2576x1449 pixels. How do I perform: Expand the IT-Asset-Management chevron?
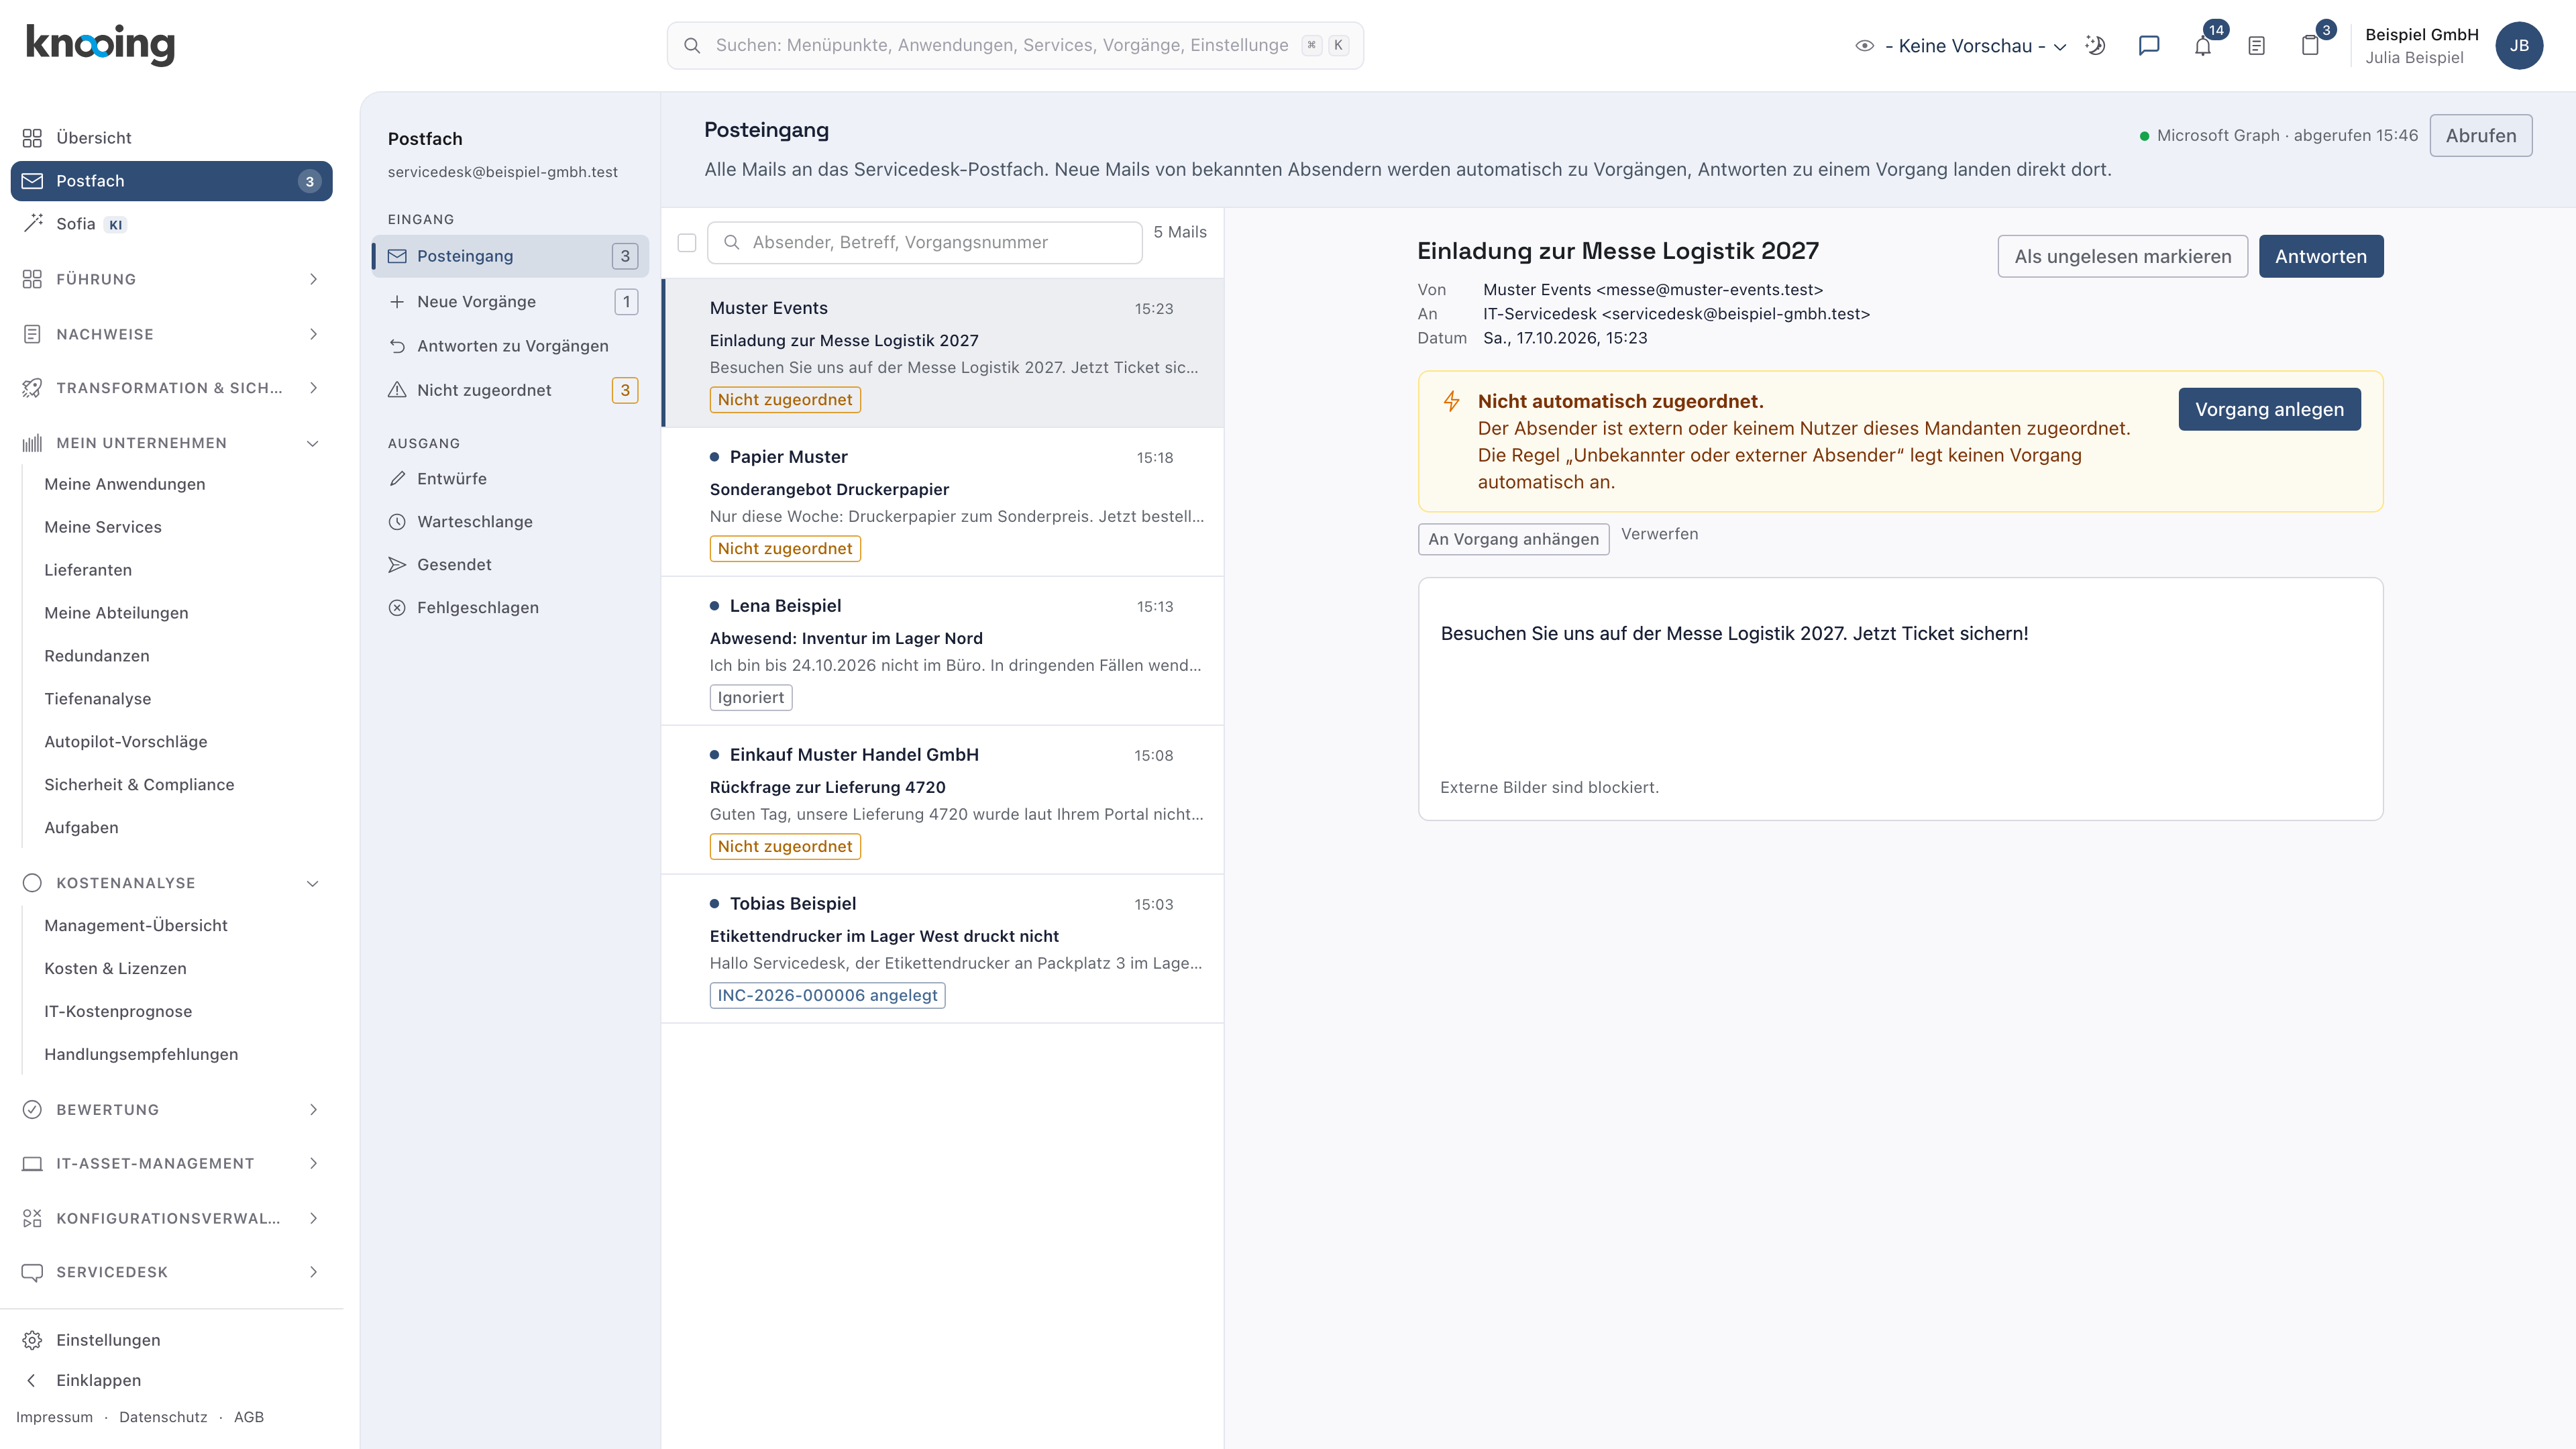tap(313, 1163)
